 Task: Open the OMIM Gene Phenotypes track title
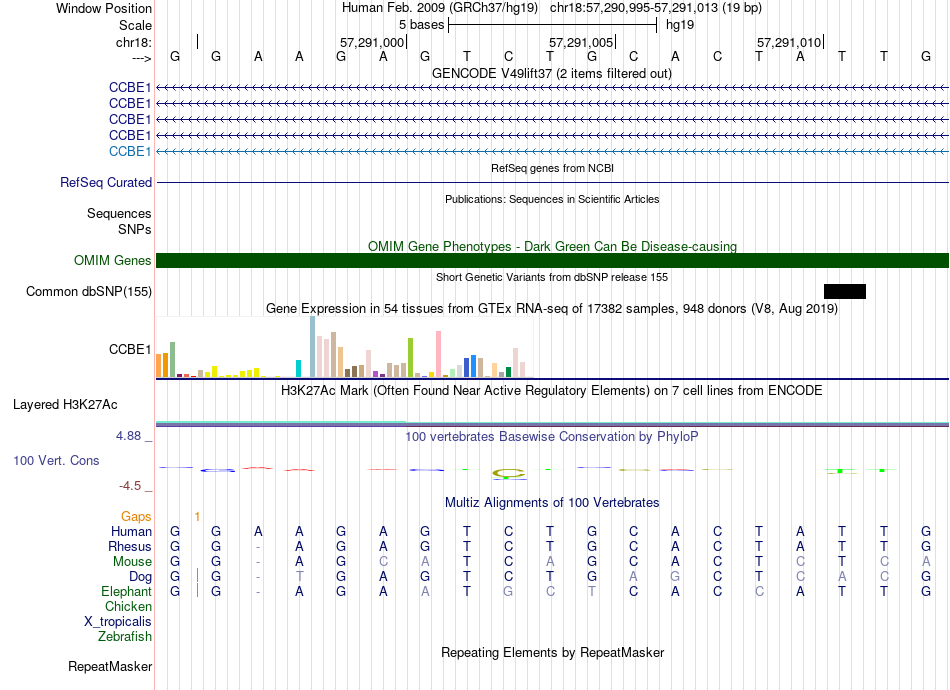click(x=552, y=247)
